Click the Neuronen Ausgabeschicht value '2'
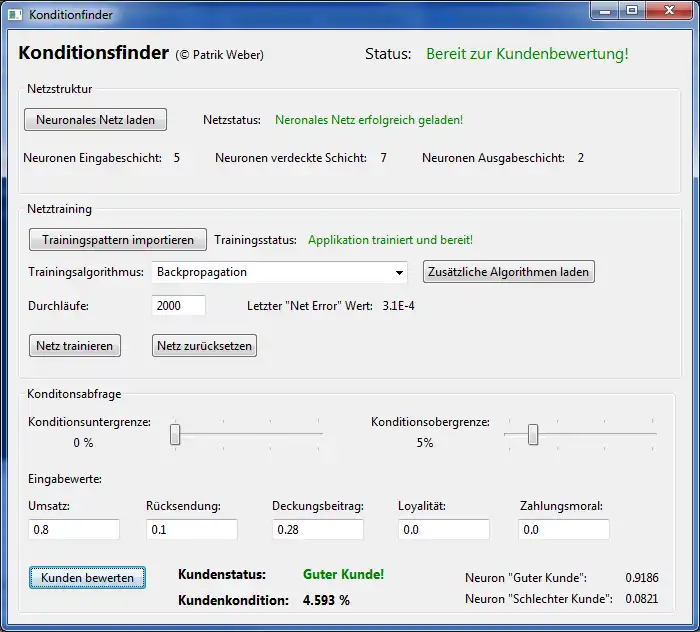Image resolution: width=700 pixels, height=632 pixels. point(580,158)
